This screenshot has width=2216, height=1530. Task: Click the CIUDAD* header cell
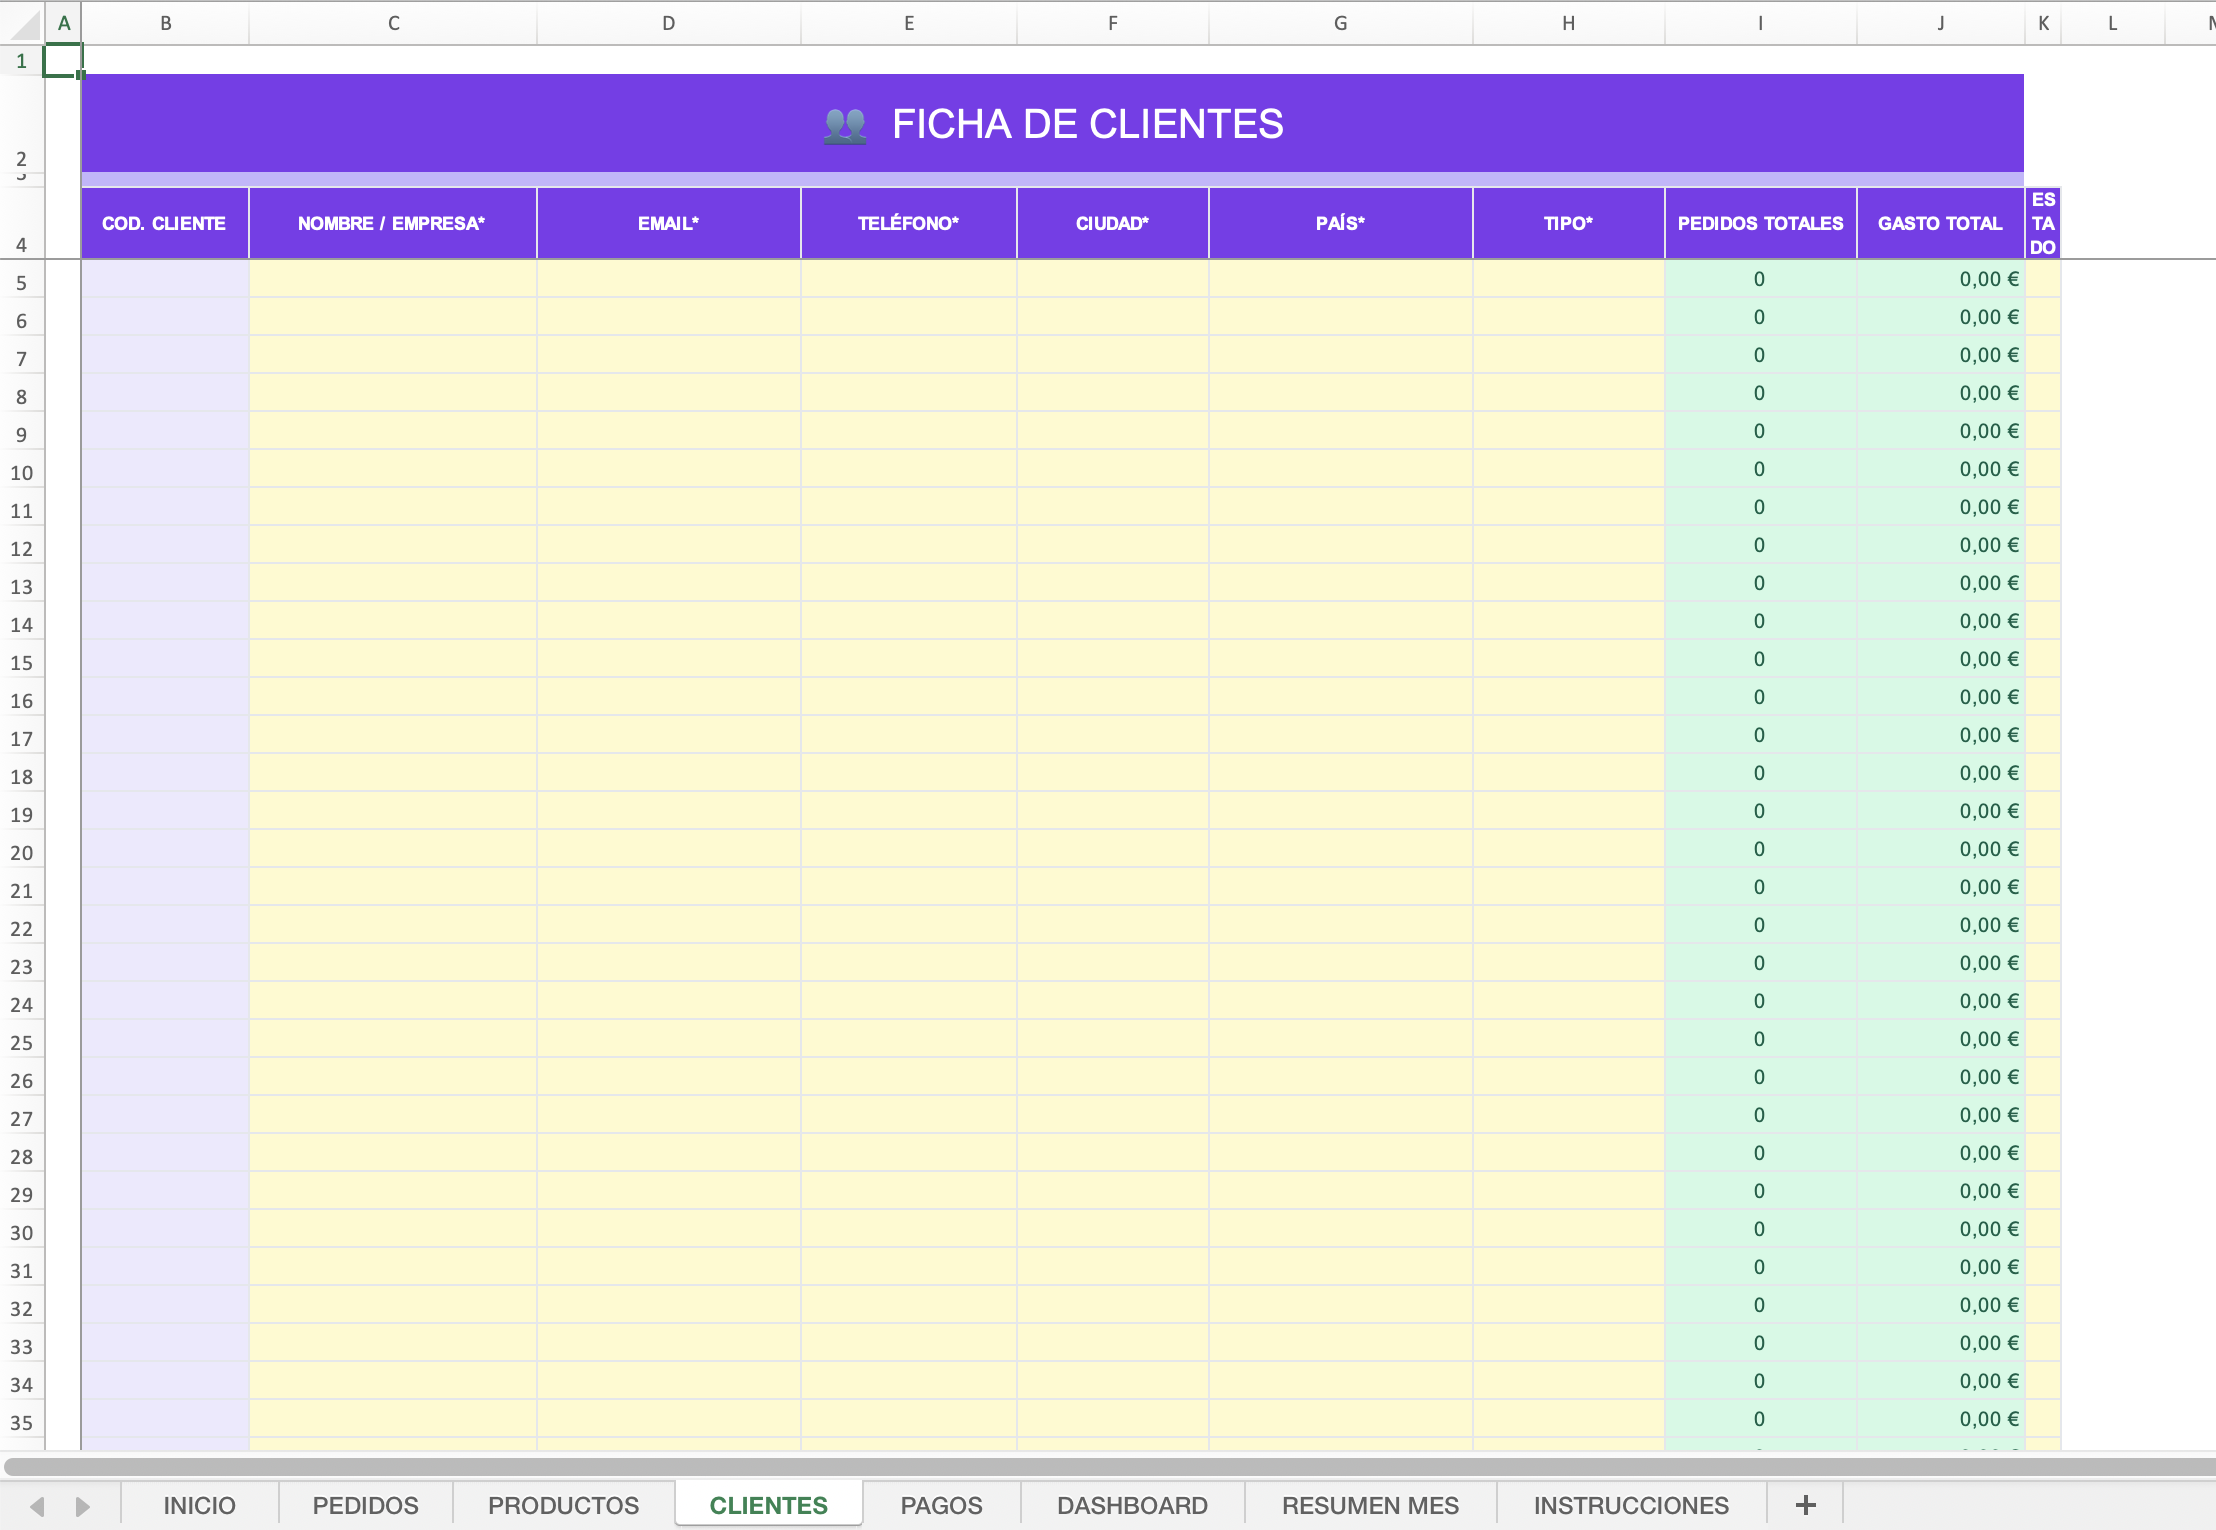click(1113, 223)
